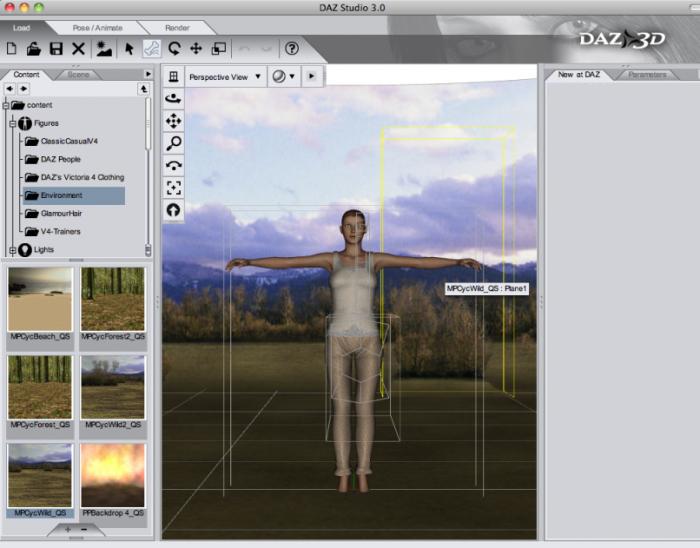
Task: Click the MPCycBeach_QS thumbnail
Action: click(x=40, y=299)
